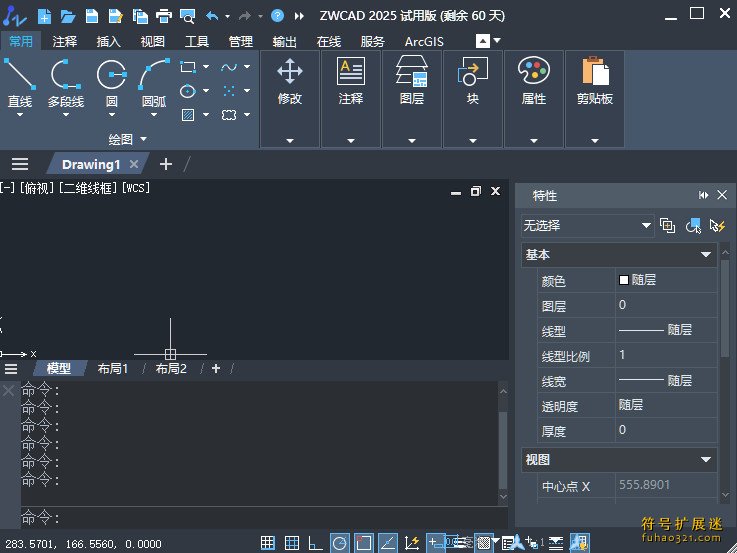Image resolution: width=737 pixels, height=553 pixels.
Task: Open the 属性 properties panel button
Action: coord(534,81)
